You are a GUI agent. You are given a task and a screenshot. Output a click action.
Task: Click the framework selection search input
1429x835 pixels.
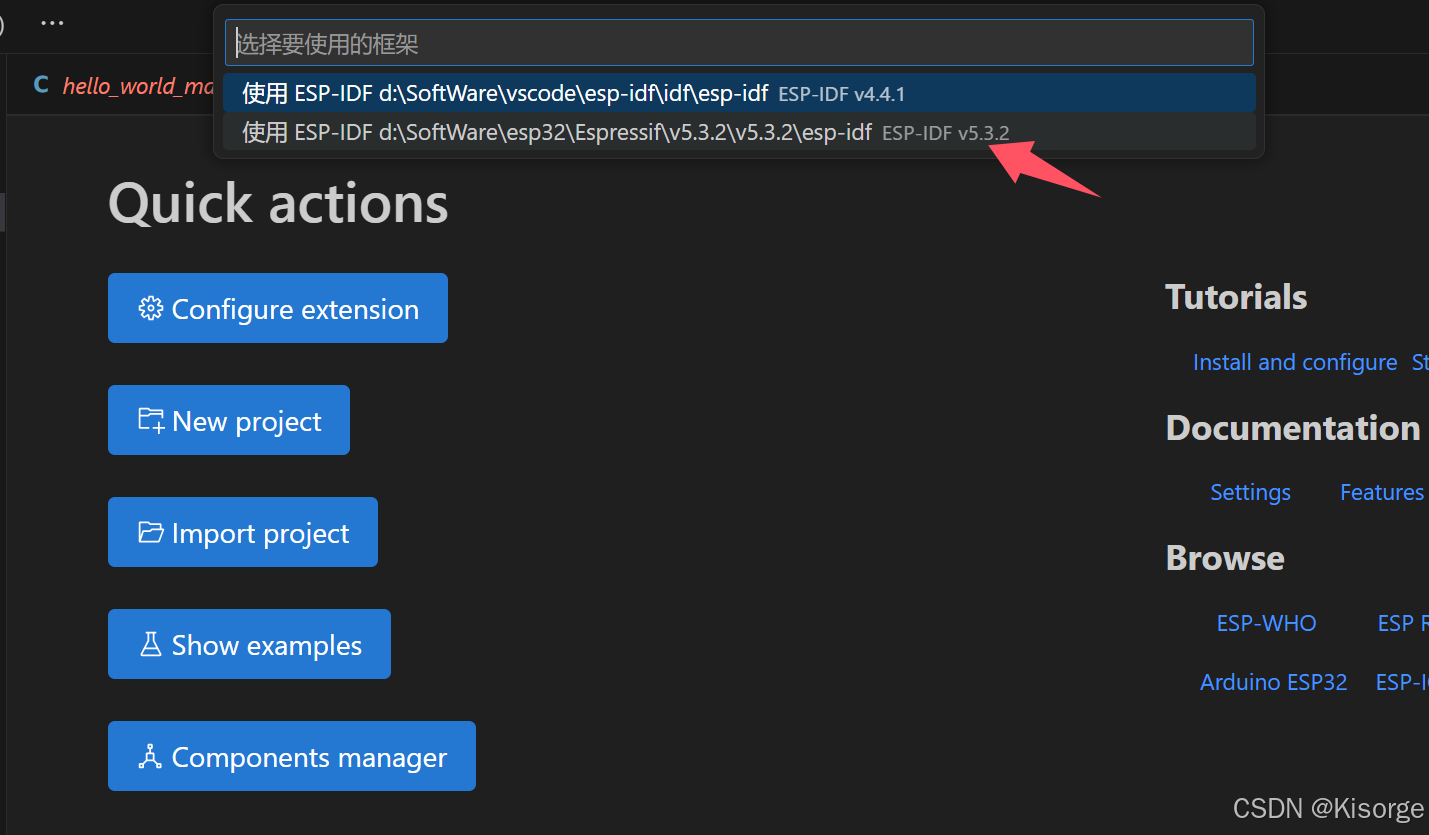[x=739, y=43]
